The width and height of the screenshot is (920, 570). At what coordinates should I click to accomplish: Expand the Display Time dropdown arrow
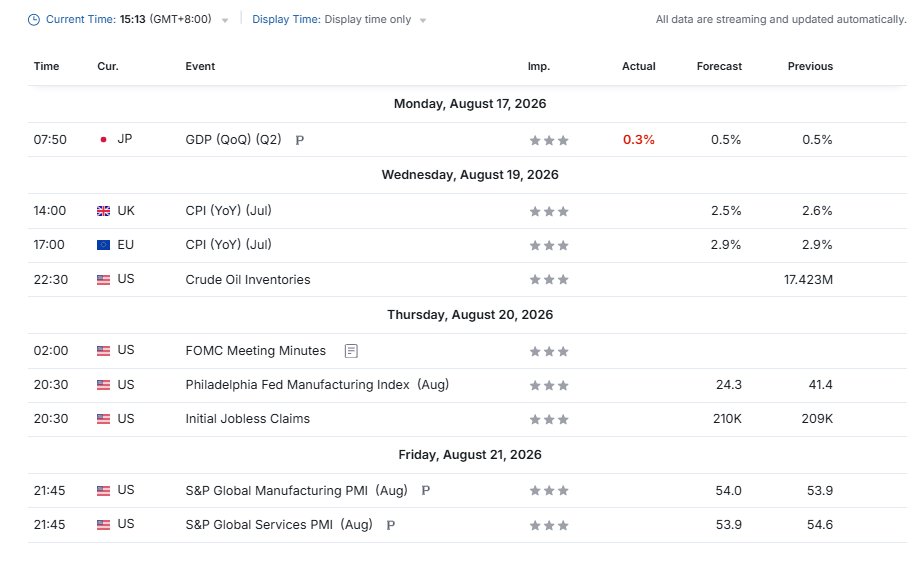tap(422, 21)
